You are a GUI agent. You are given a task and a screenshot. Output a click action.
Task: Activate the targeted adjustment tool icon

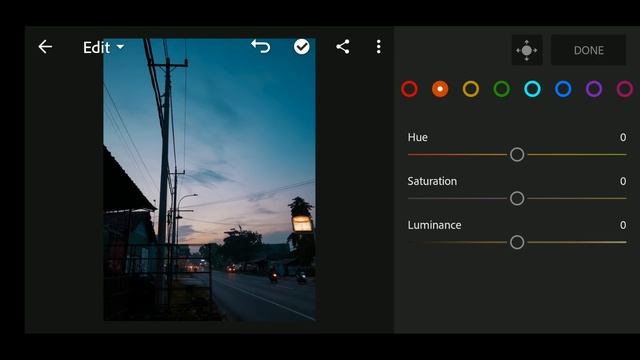point(527,50)
